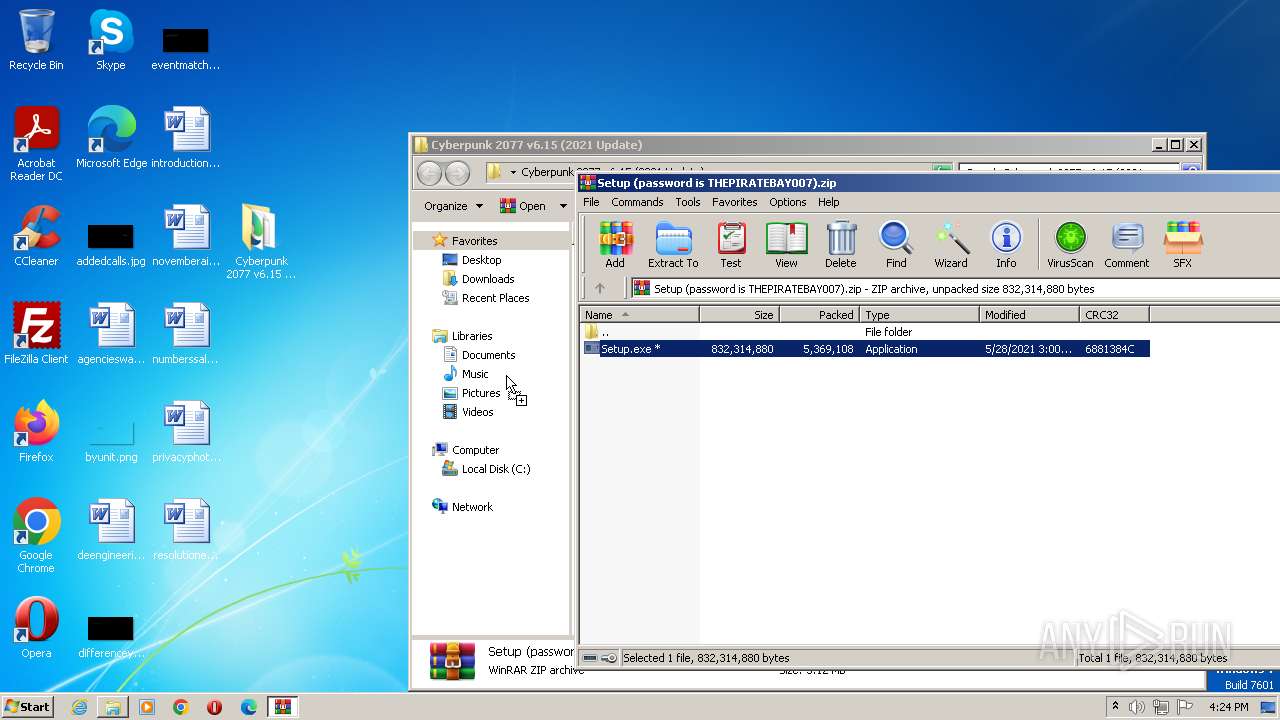The height and width of the screenshot is (720, 1280).
Task: Click the Forward arrow in Explorer window
Action: point(457,172)
